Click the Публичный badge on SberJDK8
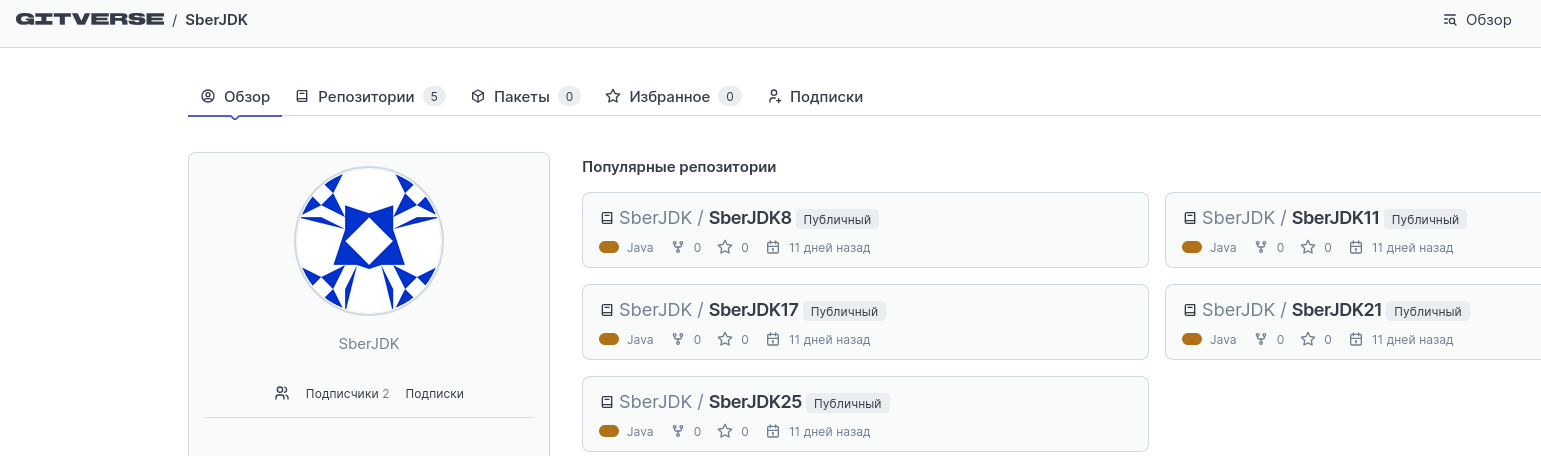The height and width of the screenshot is (456, 1541). click(837, 219)
